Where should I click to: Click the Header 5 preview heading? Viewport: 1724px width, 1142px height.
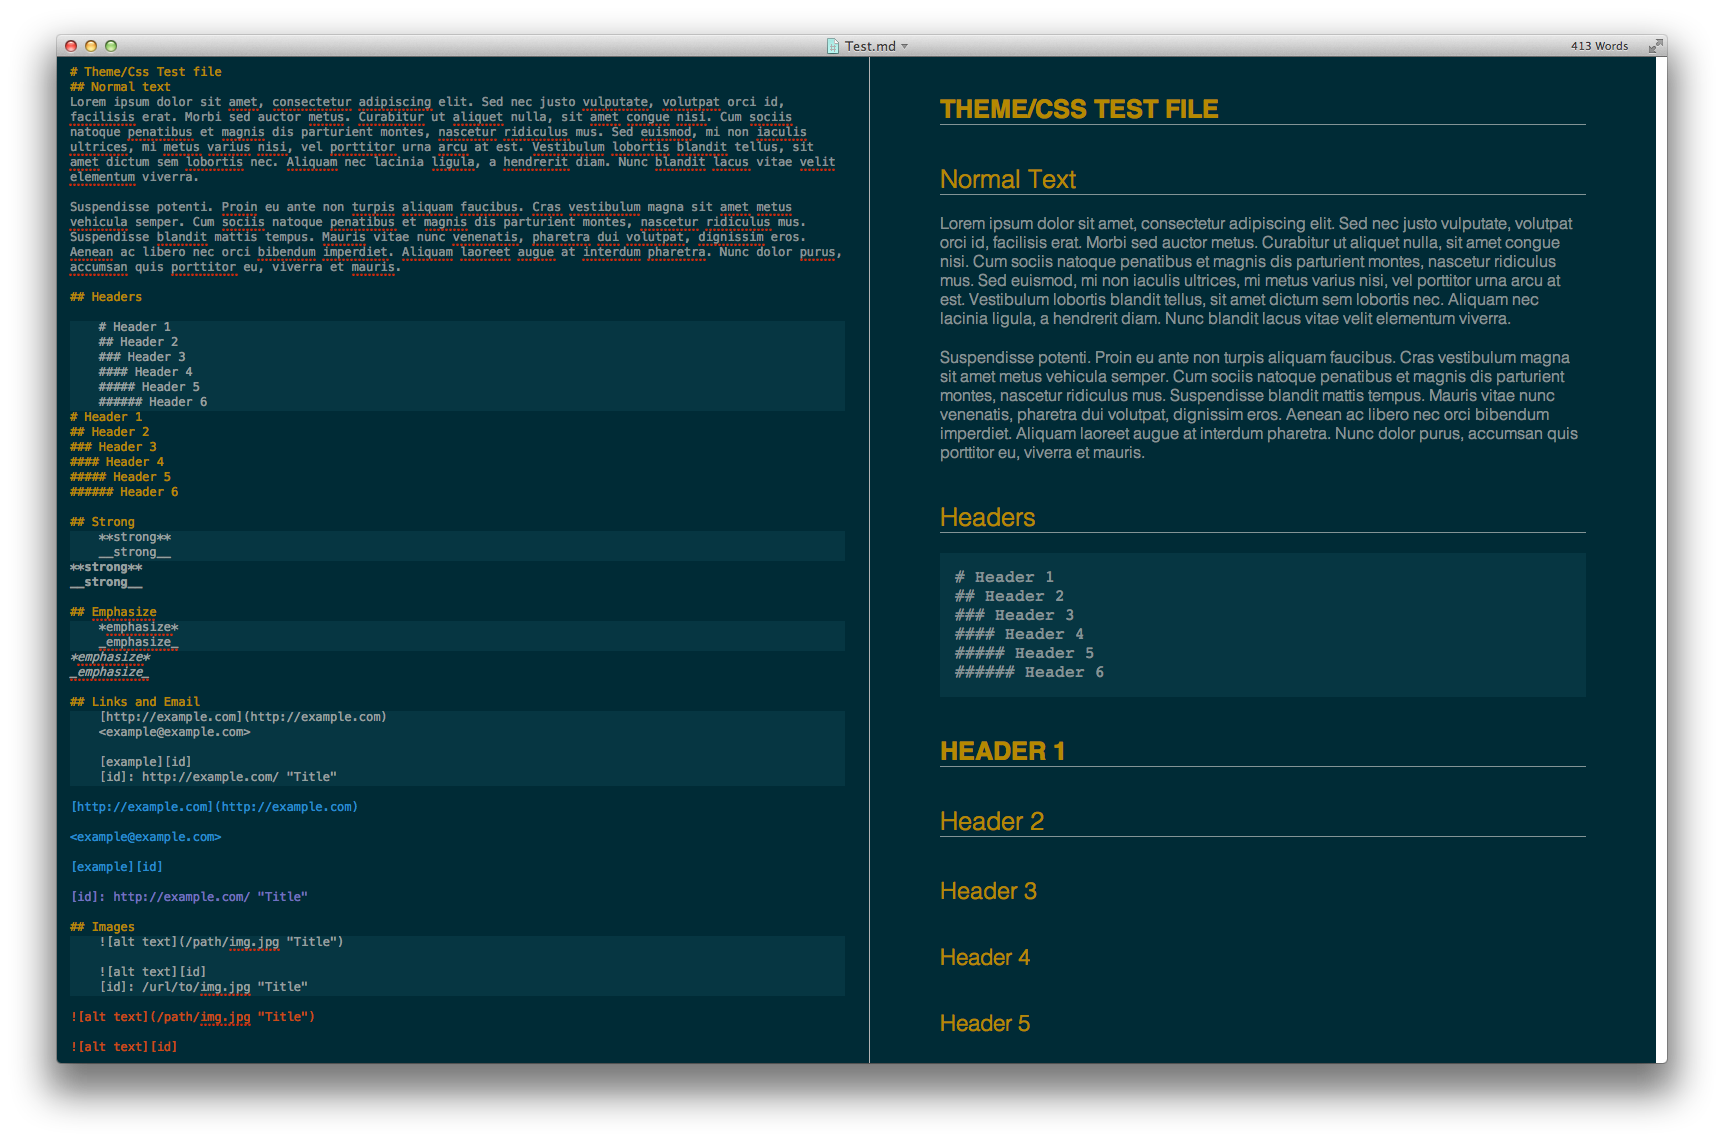click(984, 1023)
